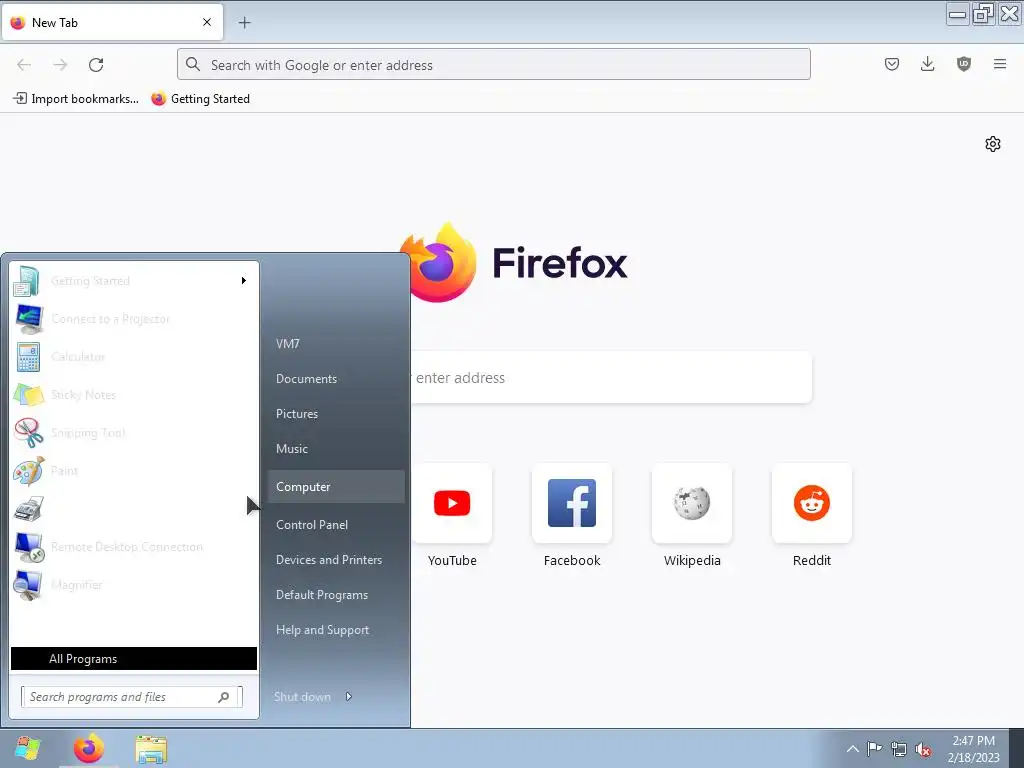
Task: Launch Connect to a Projector
Action: click(x=134, y=319)
